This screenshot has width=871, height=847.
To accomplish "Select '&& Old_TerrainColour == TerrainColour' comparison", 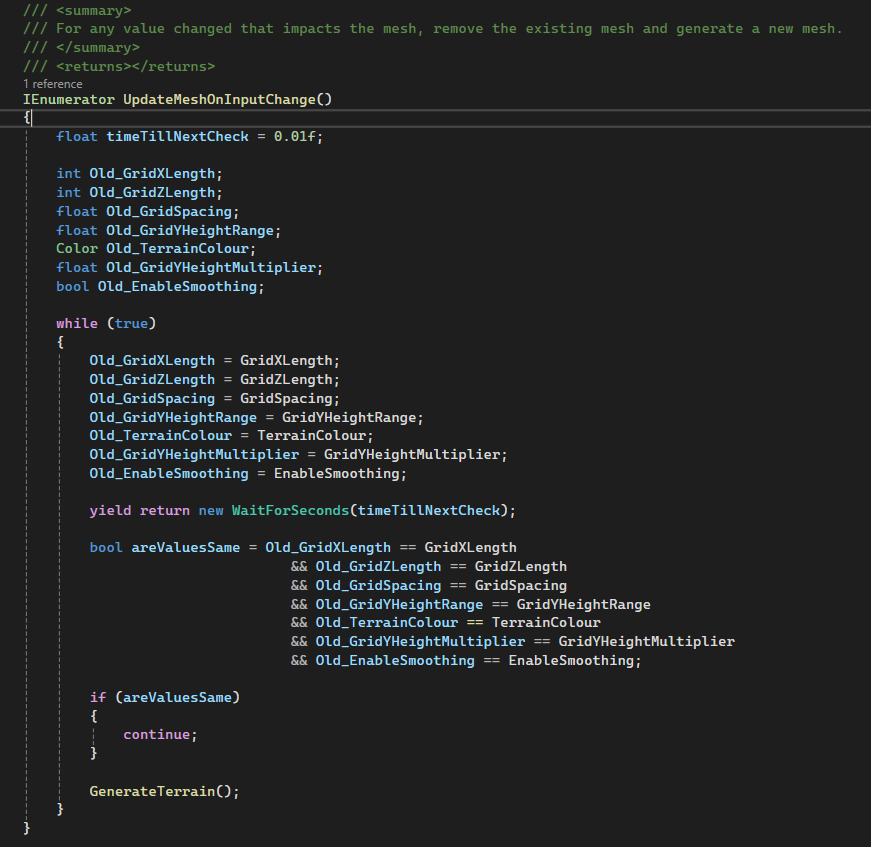I will click(445, 623).
